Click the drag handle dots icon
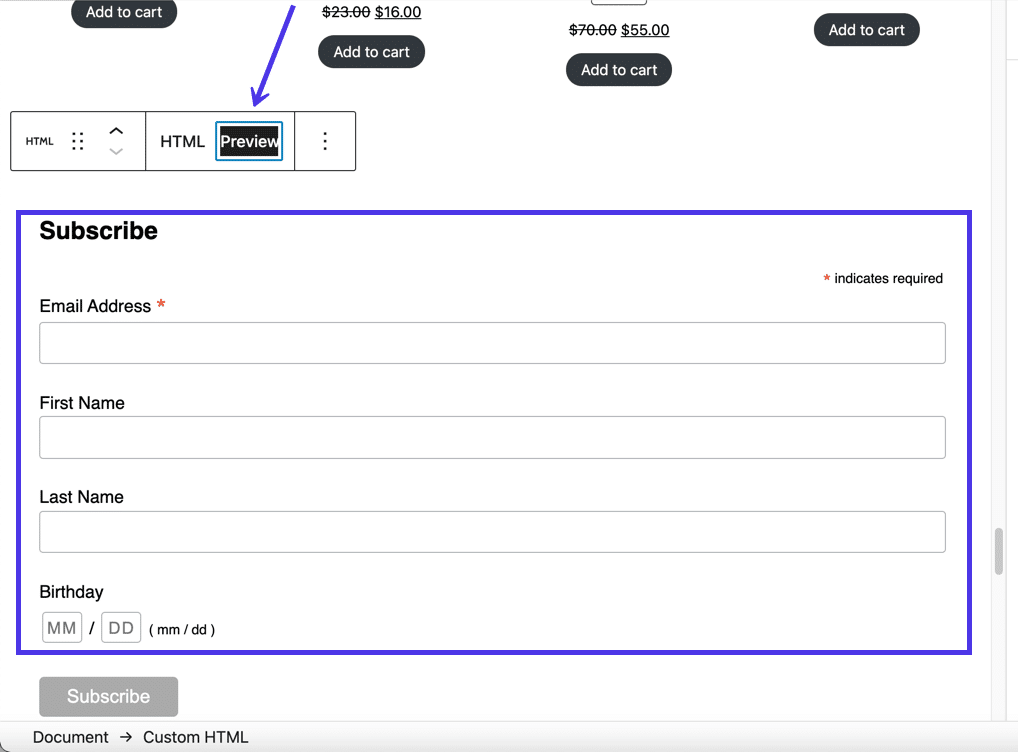Viewport: 1018px width, 752px height. [78, 141]
